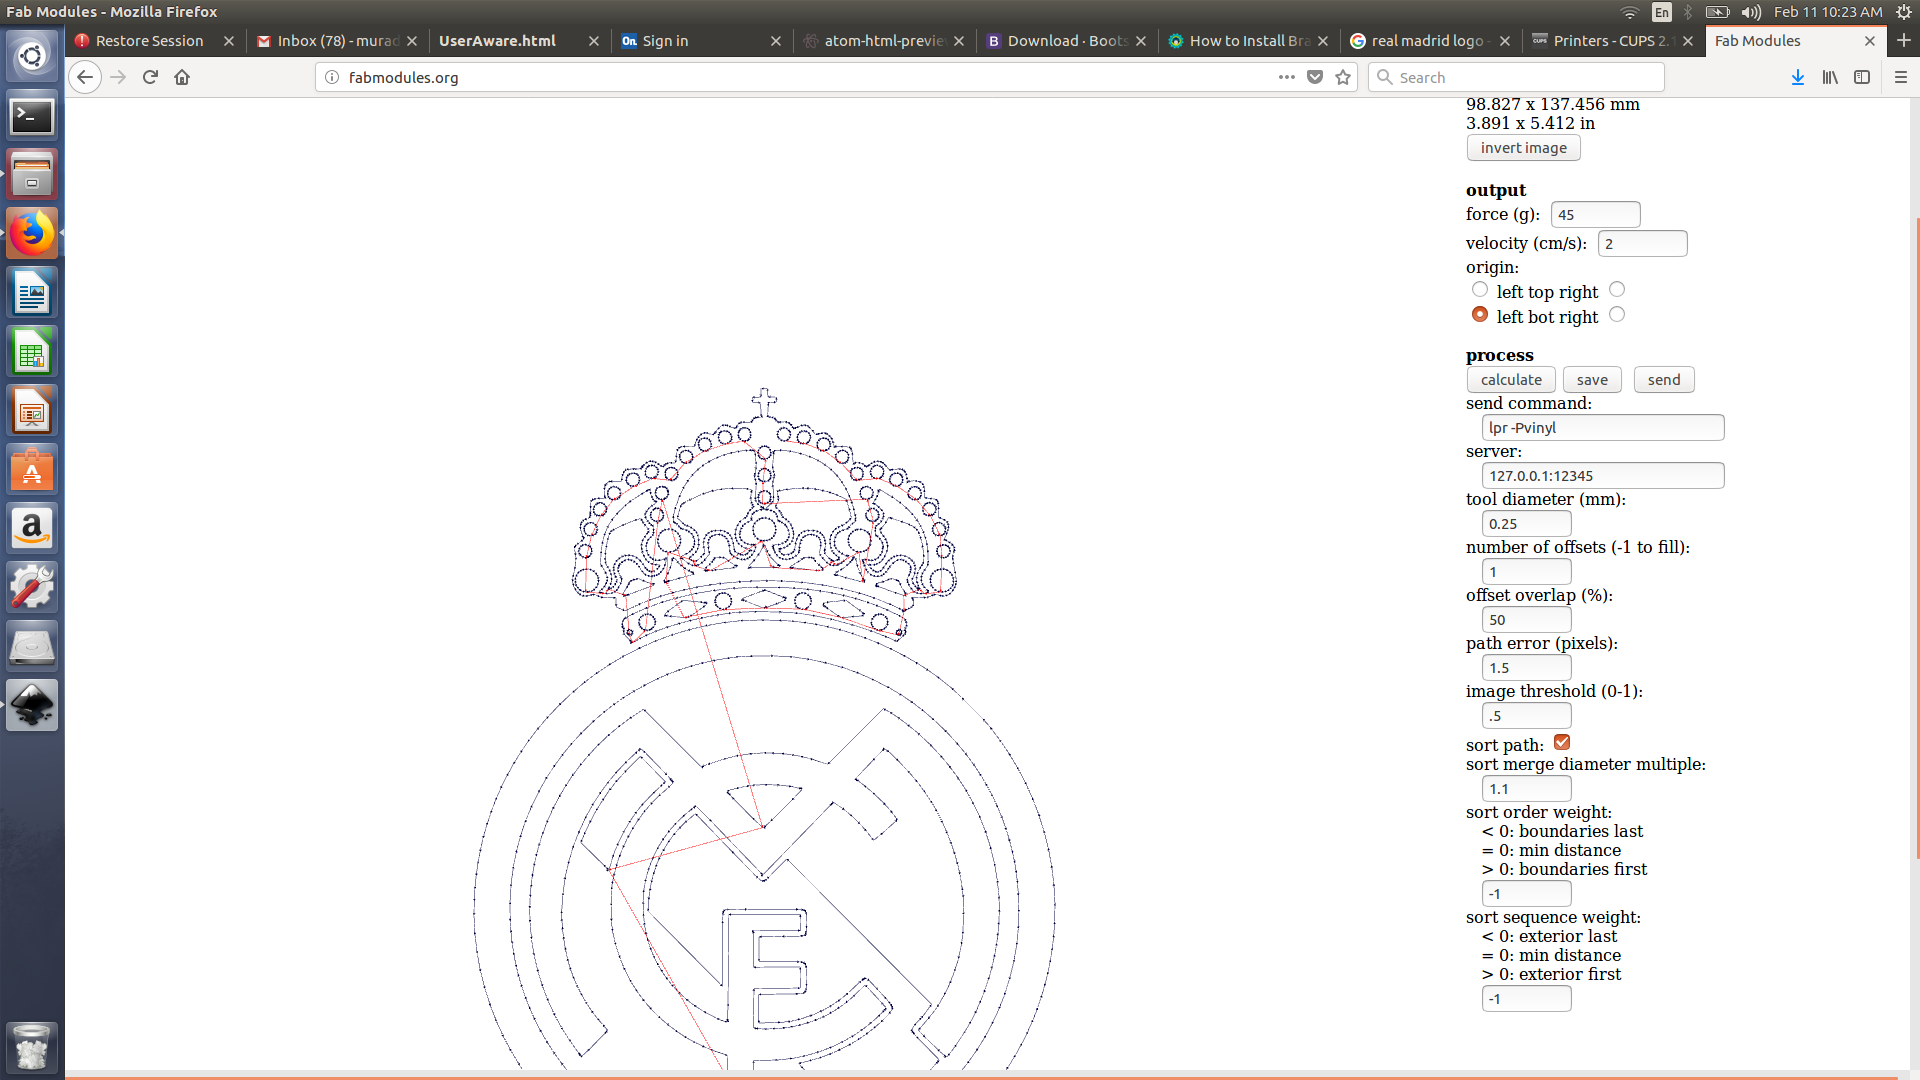Open LibreOffice Calc from dock

click(32, 352)
